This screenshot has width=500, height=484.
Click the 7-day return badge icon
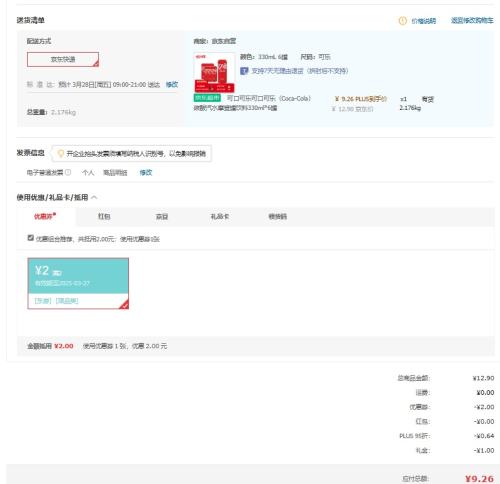pyautogui.click(x=244, y=71)
